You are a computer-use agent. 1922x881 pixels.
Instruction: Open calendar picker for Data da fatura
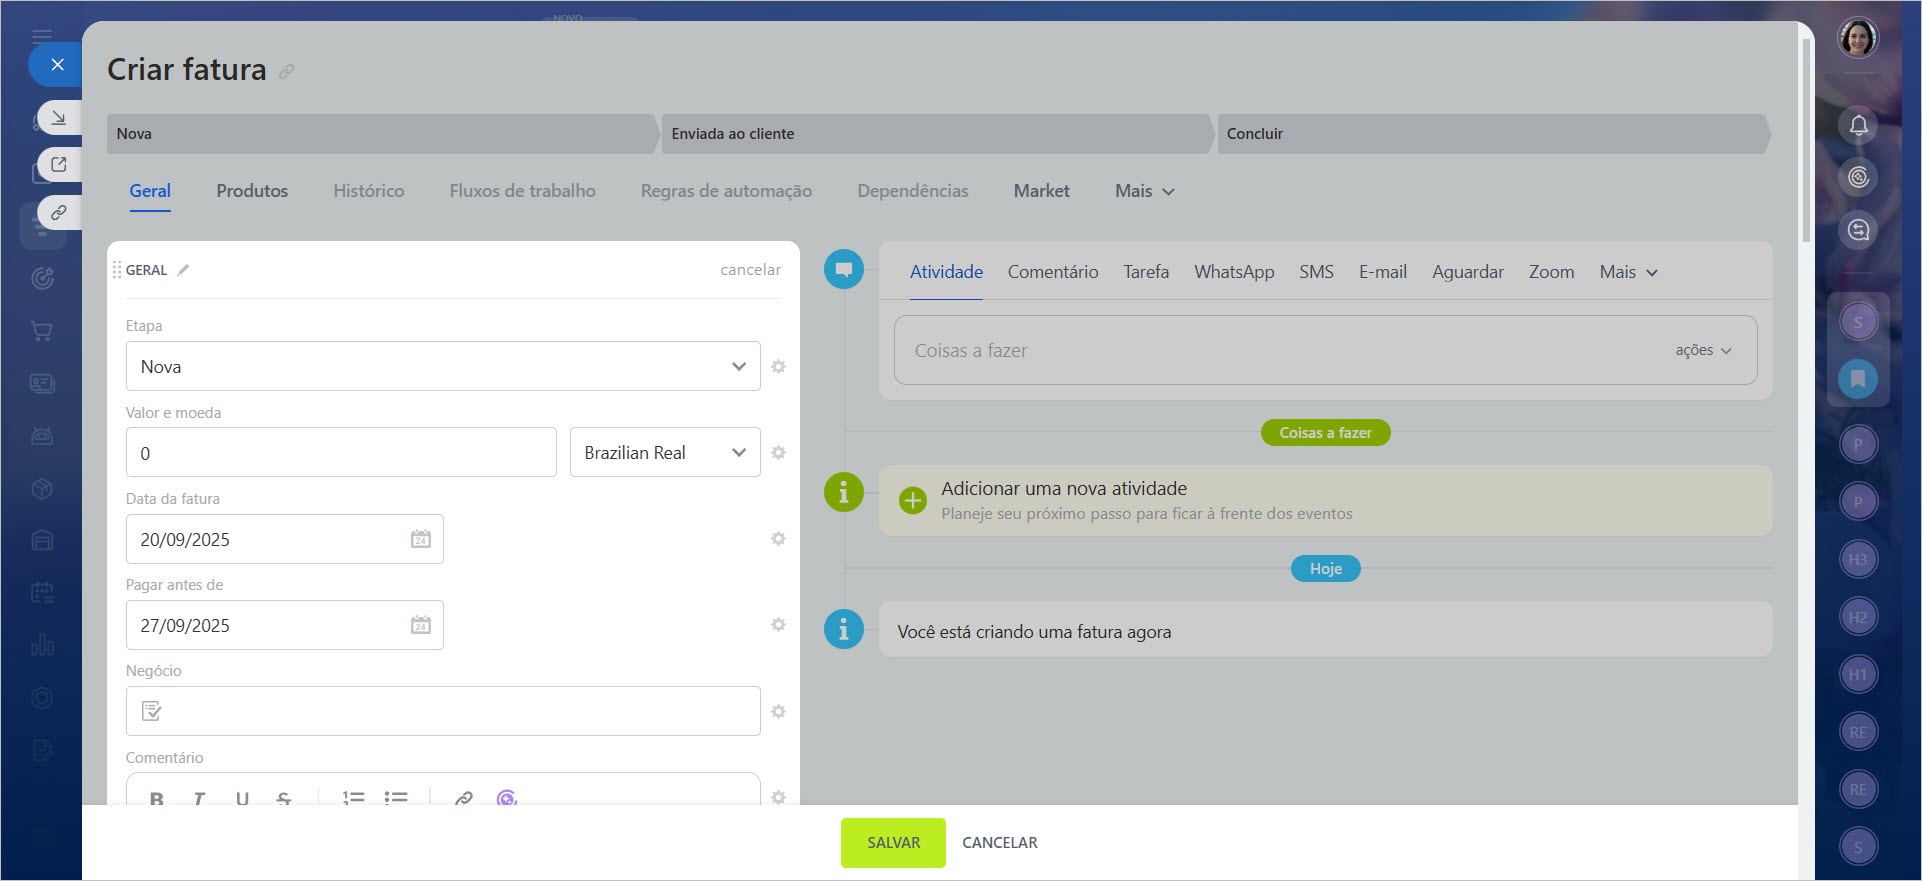pos(420,540)
